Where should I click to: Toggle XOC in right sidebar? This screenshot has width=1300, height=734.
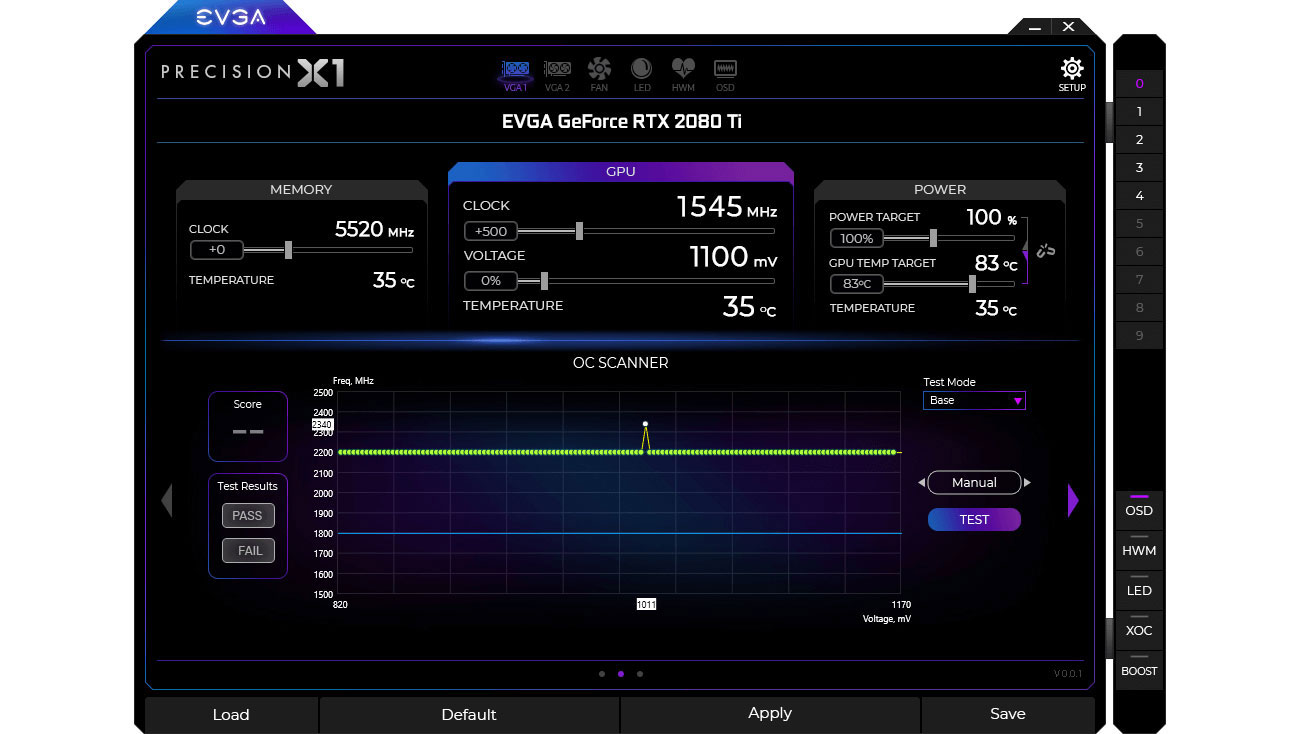tap(1139, 630)
